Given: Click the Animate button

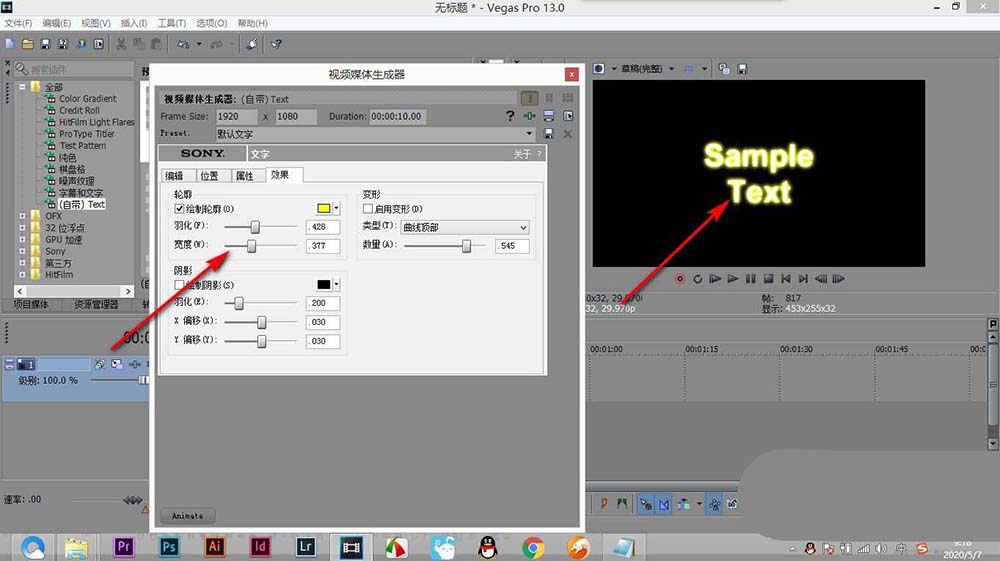Looking at the screenshot, I should pos(188,516).
